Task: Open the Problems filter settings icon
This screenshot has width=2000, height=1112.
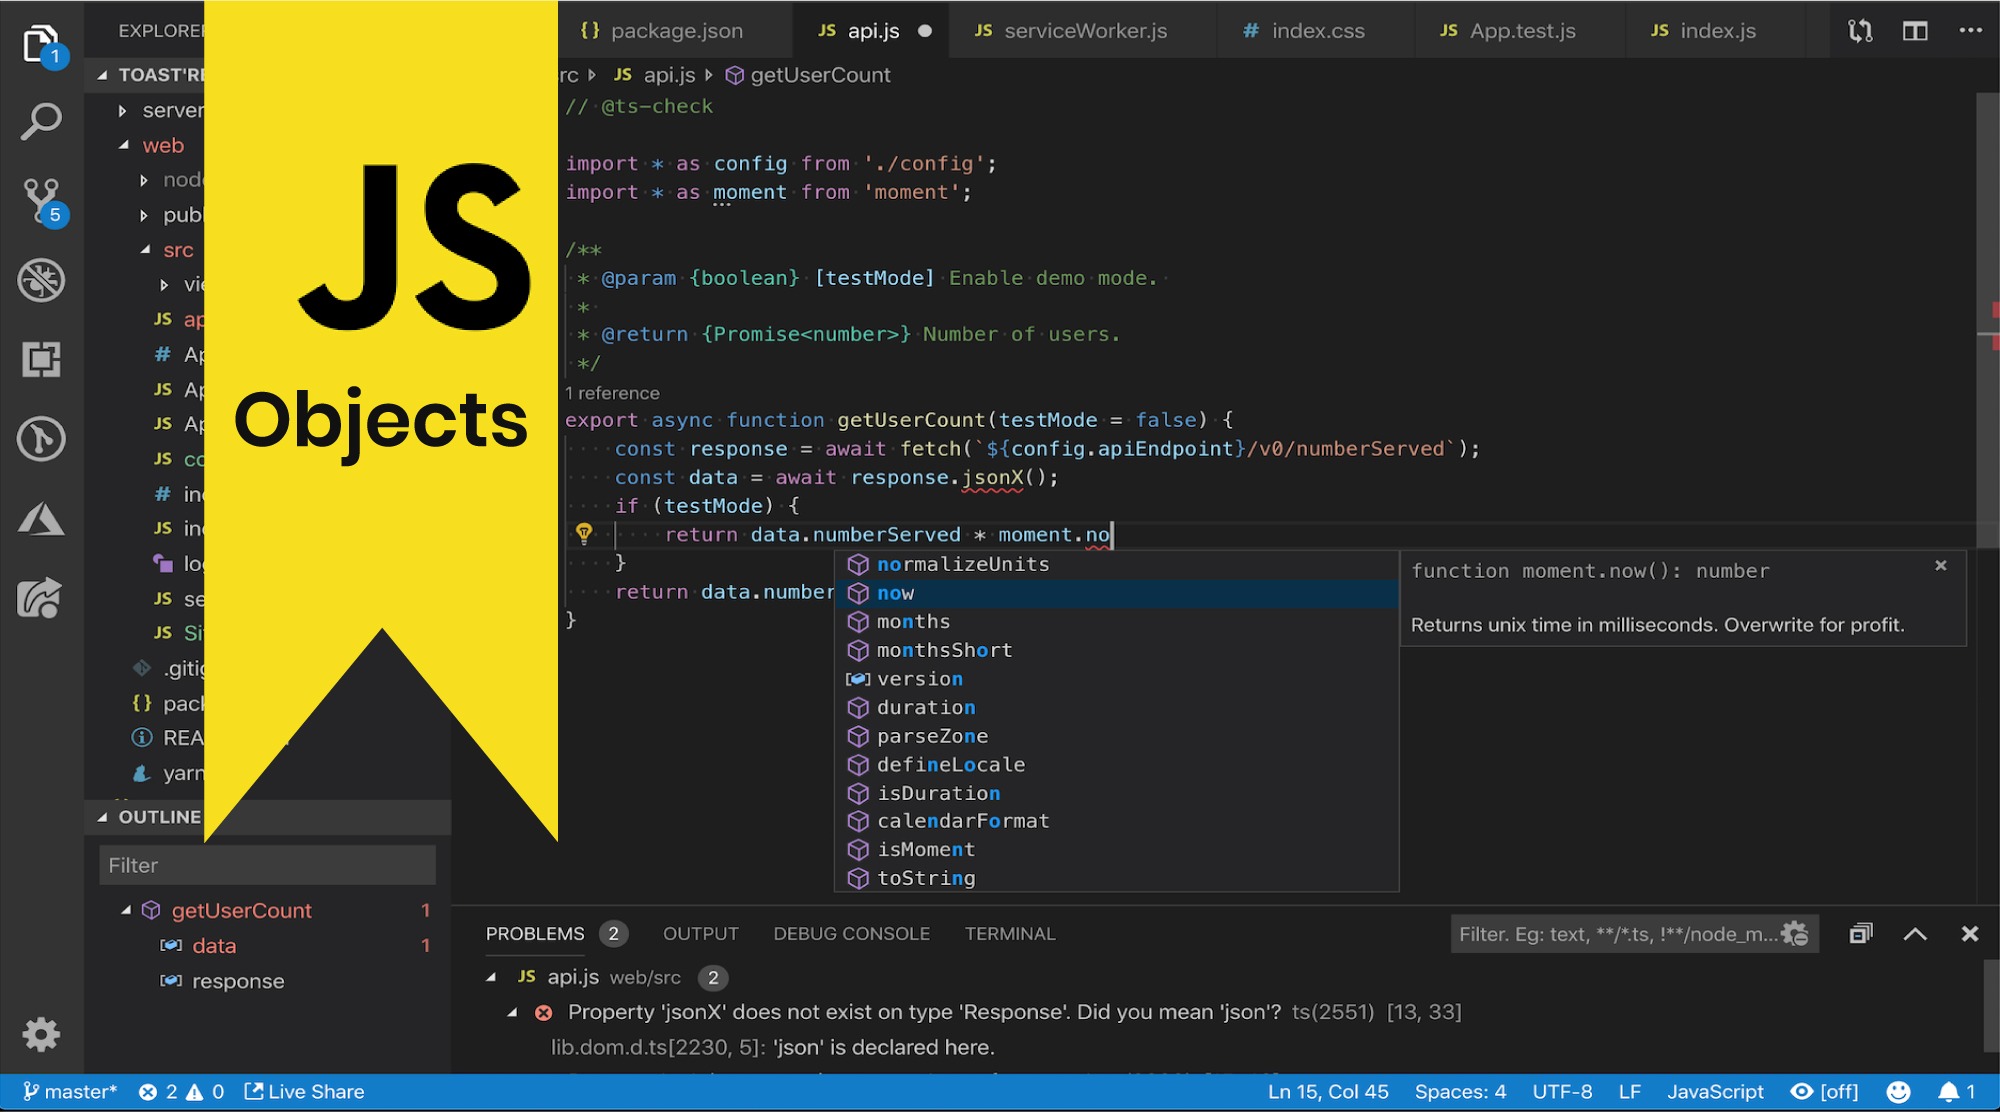Action: click(x=1795, y=933)
